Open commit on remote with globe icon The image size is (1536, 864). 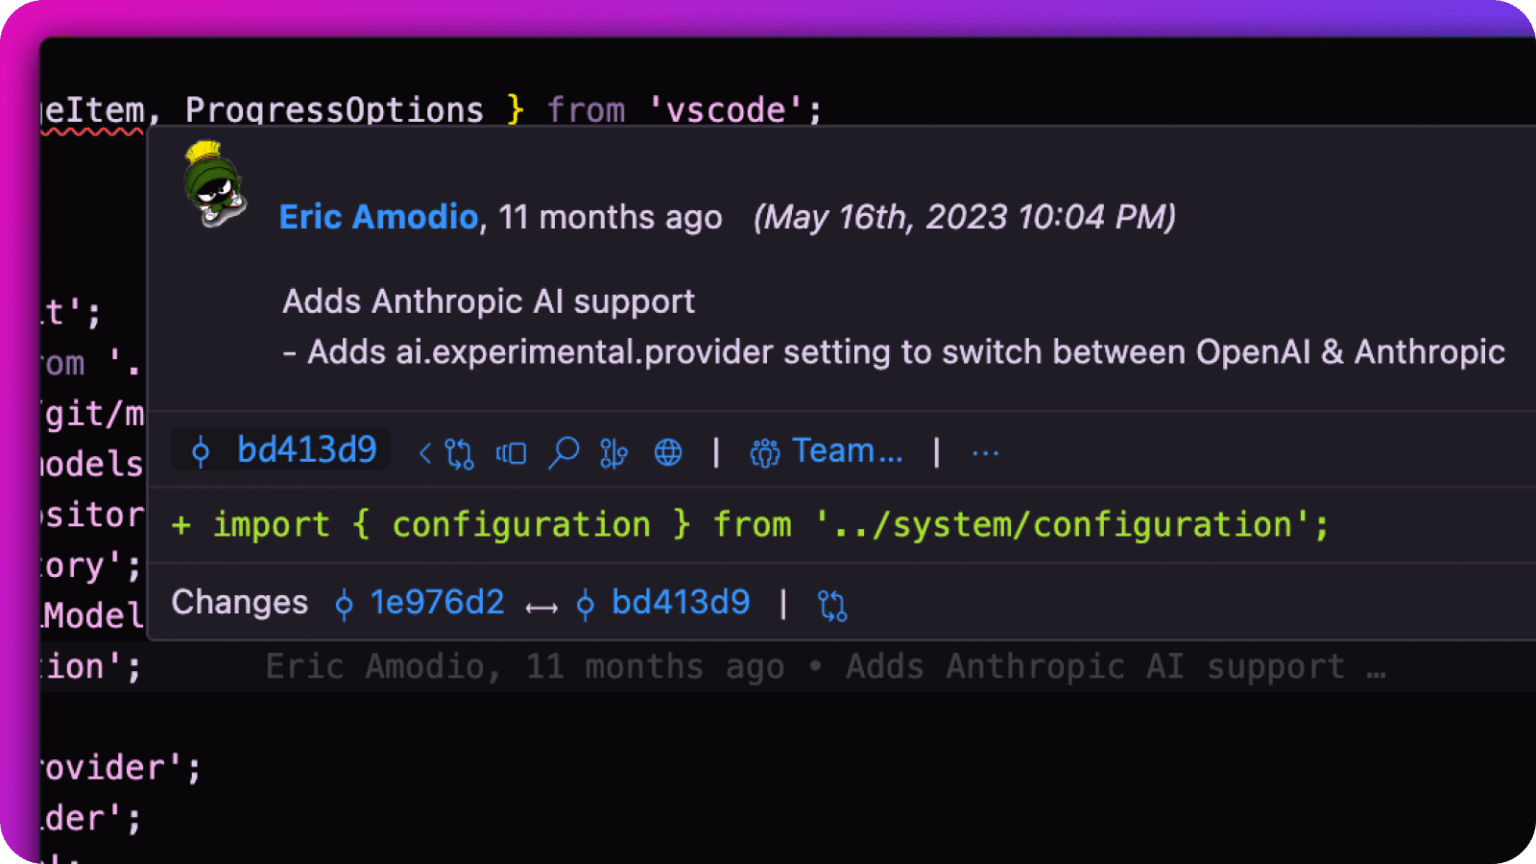668,453
